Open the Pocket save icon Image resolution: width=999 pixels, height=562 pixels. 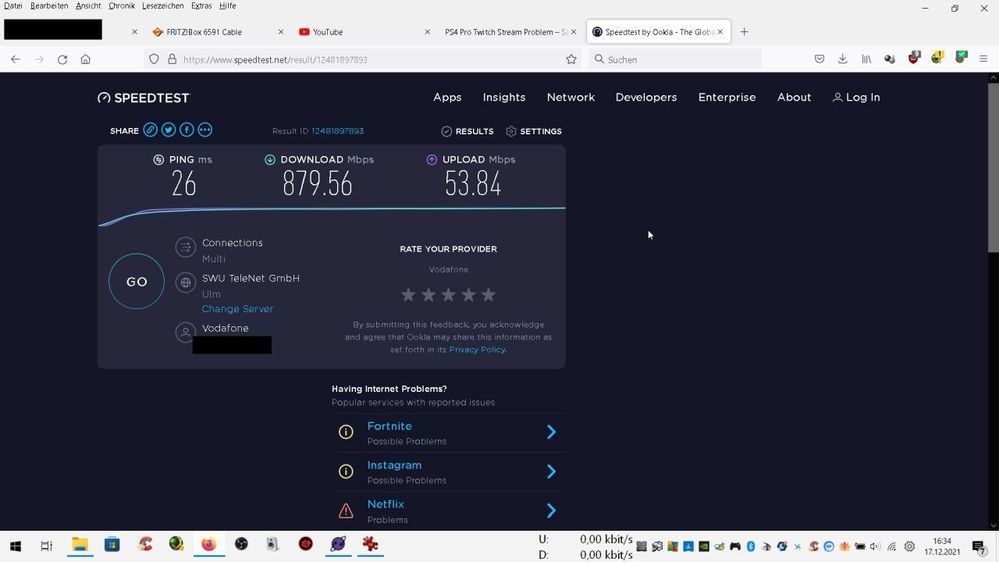[x=819, y=59]
